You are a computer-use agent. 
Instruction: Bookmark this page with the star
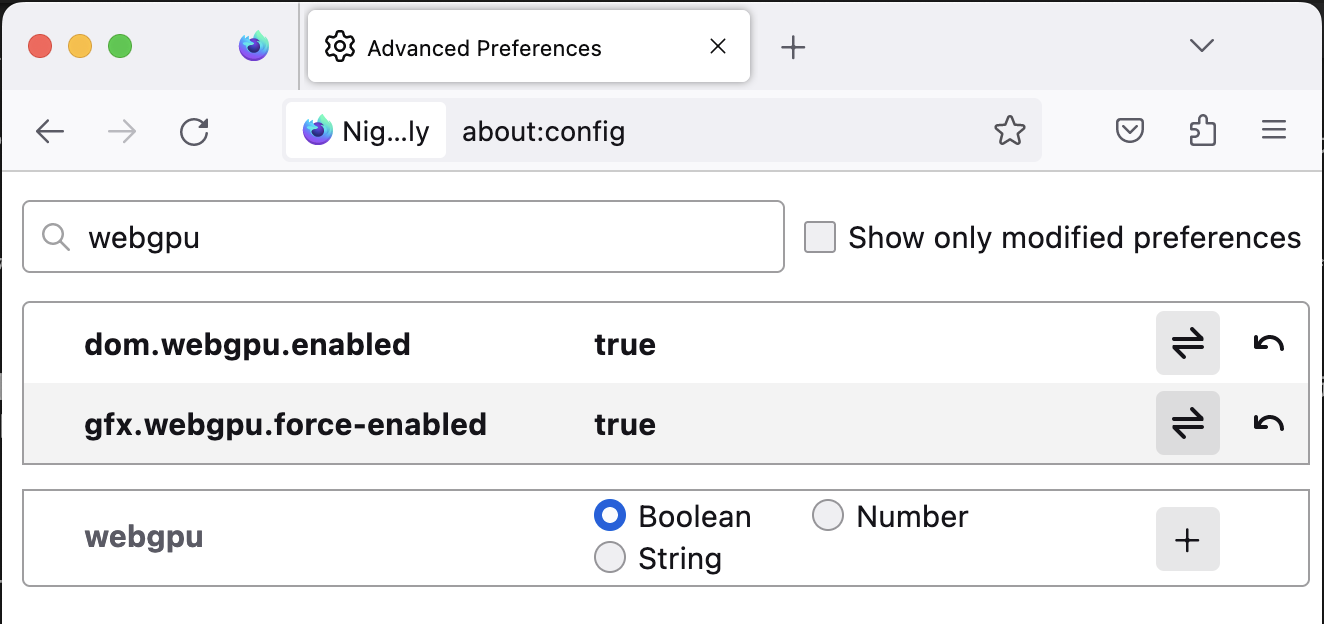pos(1010,130)
